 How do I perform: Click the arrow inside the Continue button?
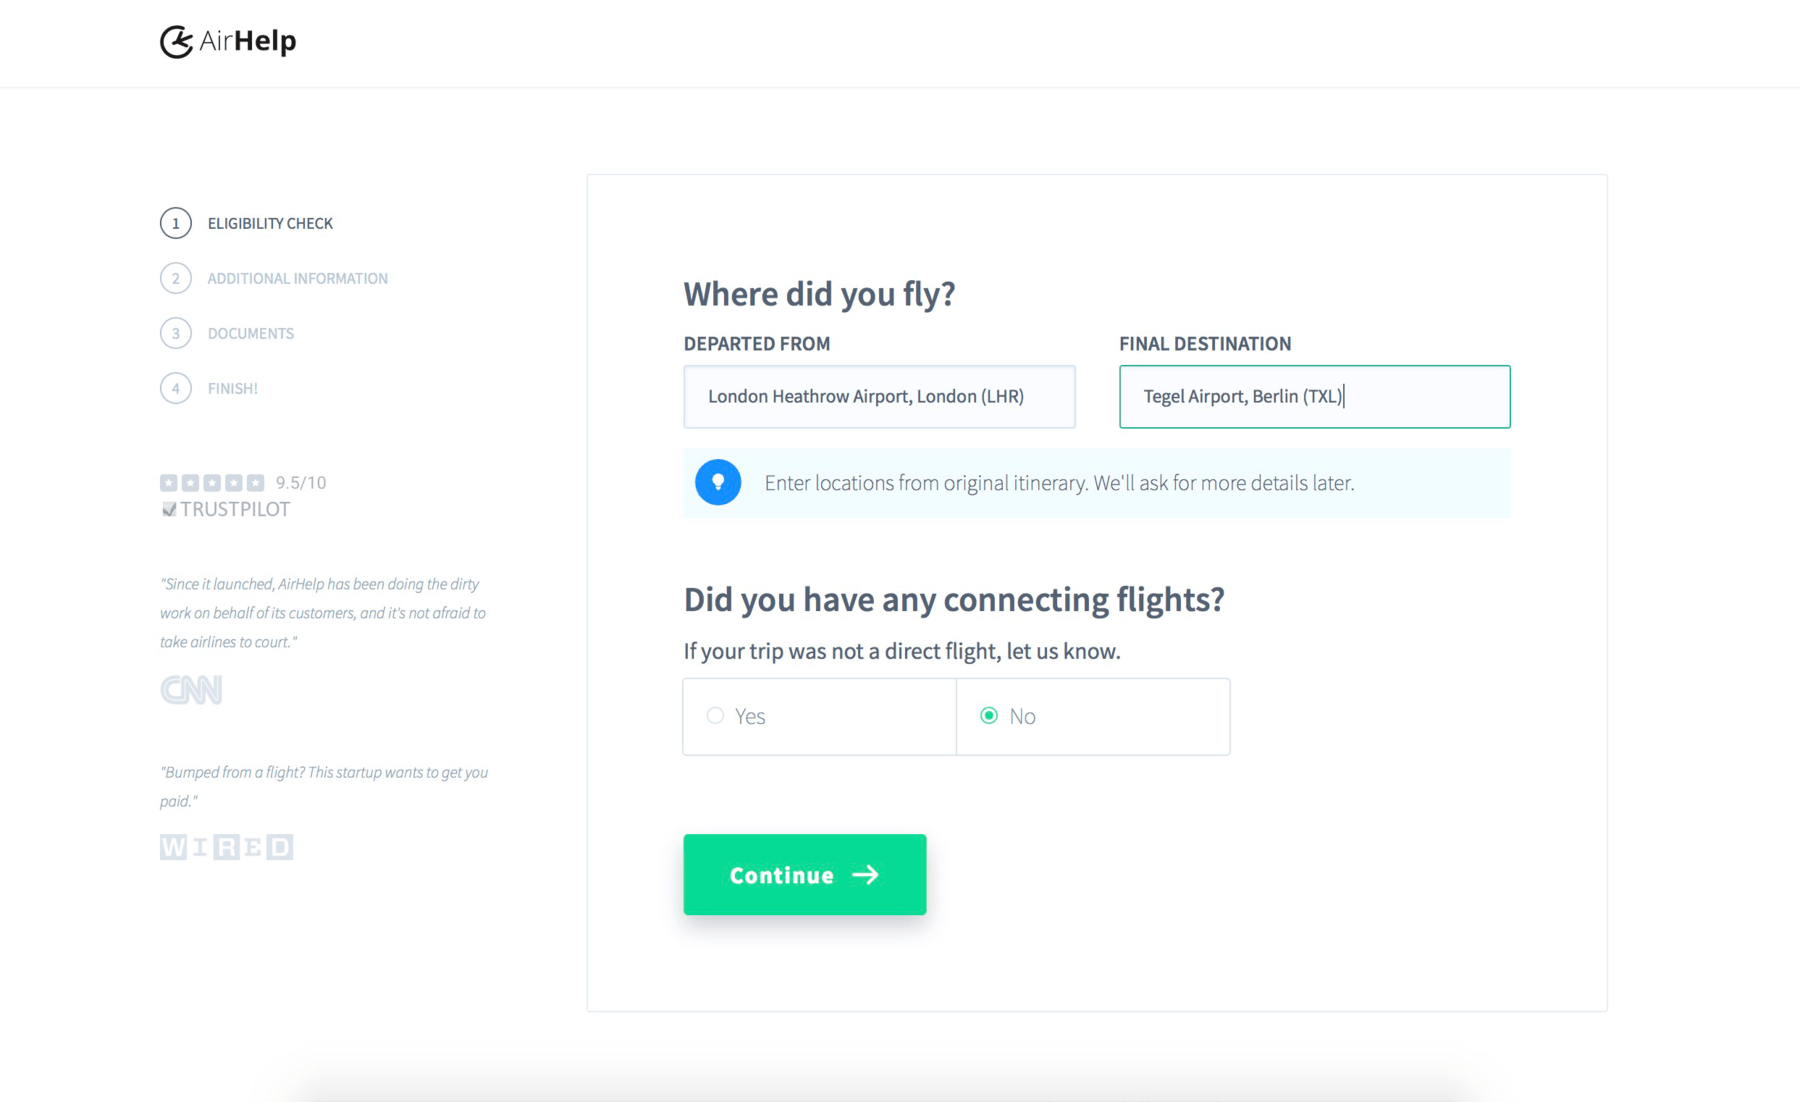[x=866, y=875]
